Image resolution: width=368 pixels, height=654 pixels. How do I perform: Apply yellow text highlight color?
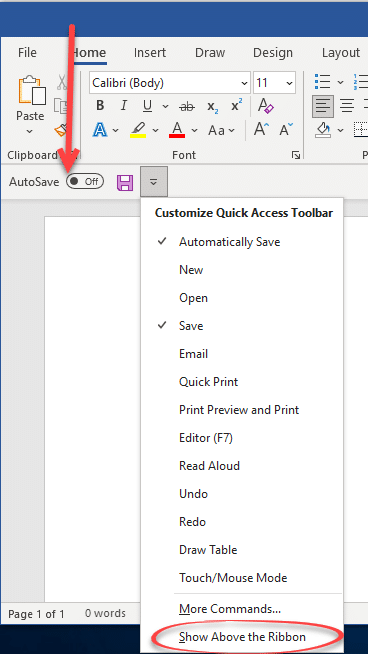(138, 130)
